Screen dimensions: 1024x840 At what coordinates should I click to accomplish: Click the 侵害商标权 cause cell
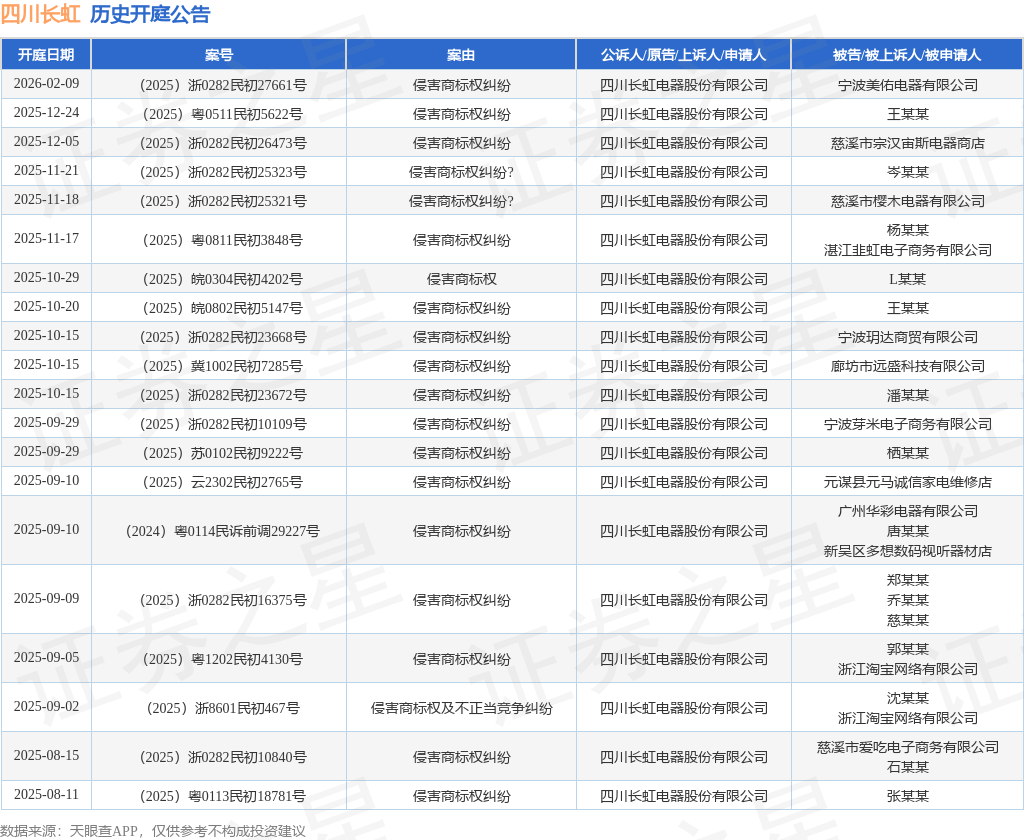(462, 280)
